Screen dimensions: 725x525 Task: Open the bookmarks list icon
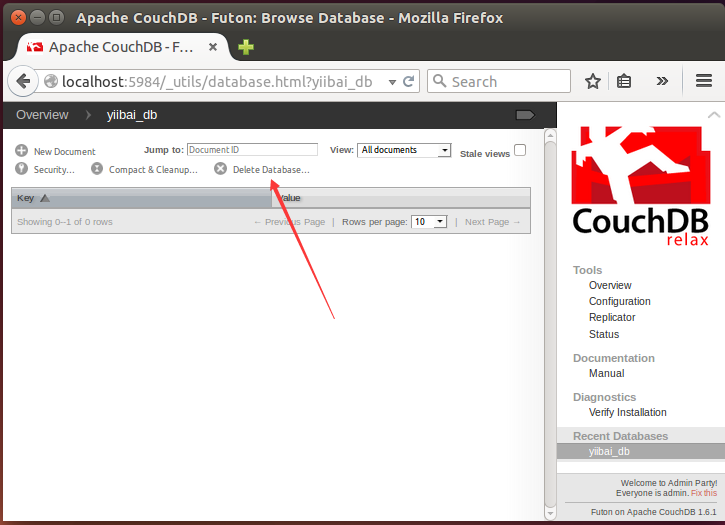[624, 82]
